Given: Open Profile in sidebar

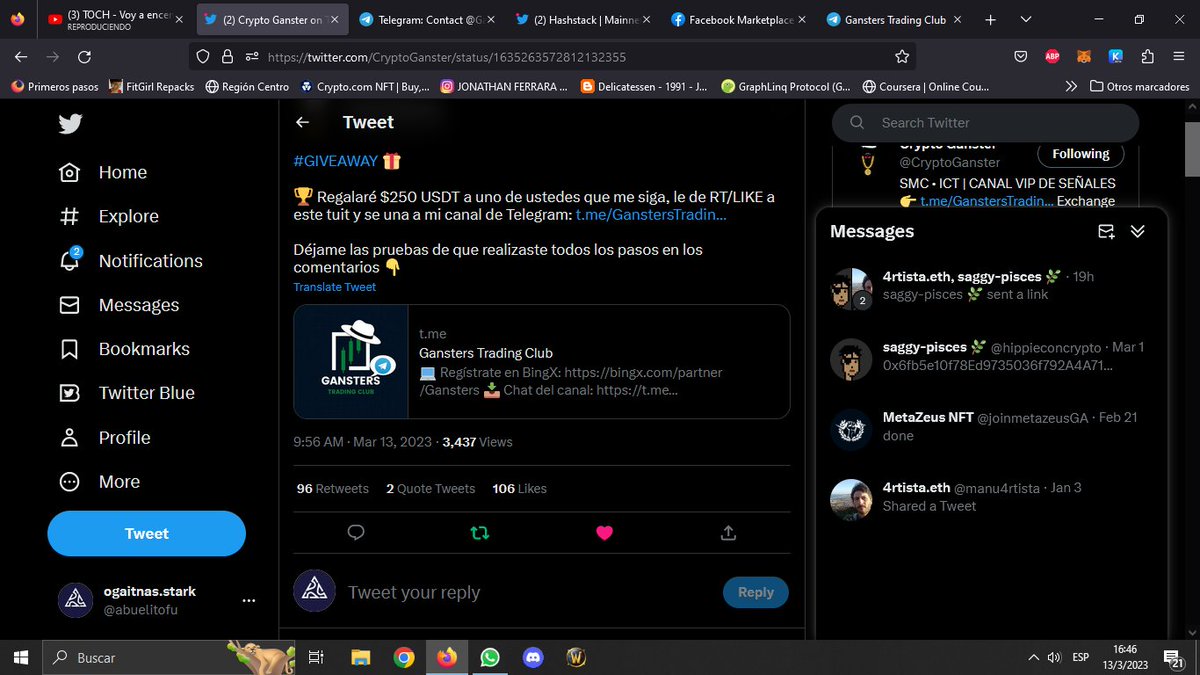Looking at the screenshot, I should pyautogui.click(x=105, y=437).
